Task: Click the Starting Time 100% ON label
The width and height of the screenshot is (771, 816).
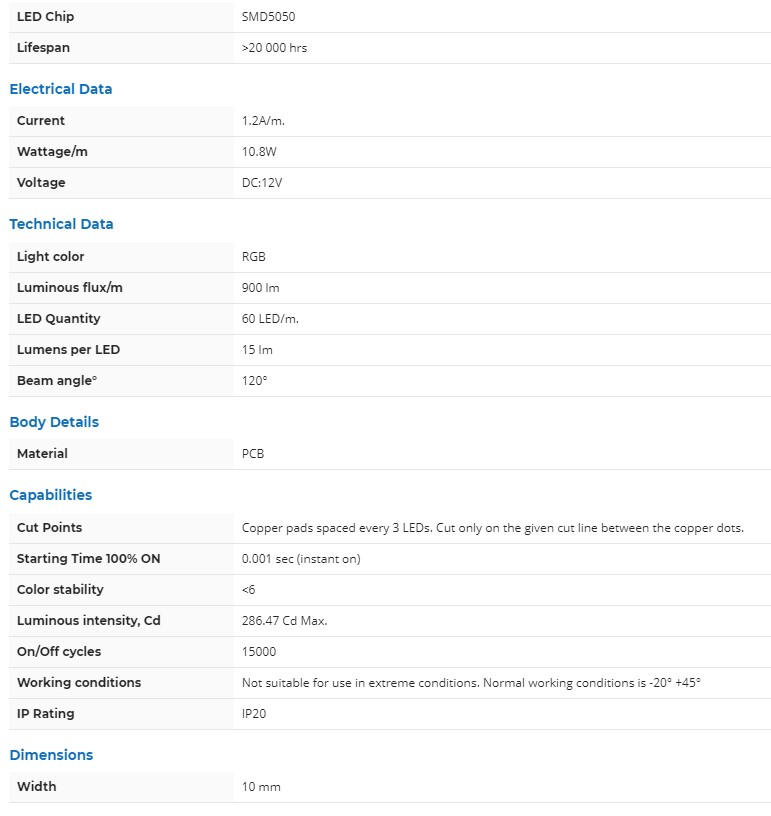Action: [88, 559]
